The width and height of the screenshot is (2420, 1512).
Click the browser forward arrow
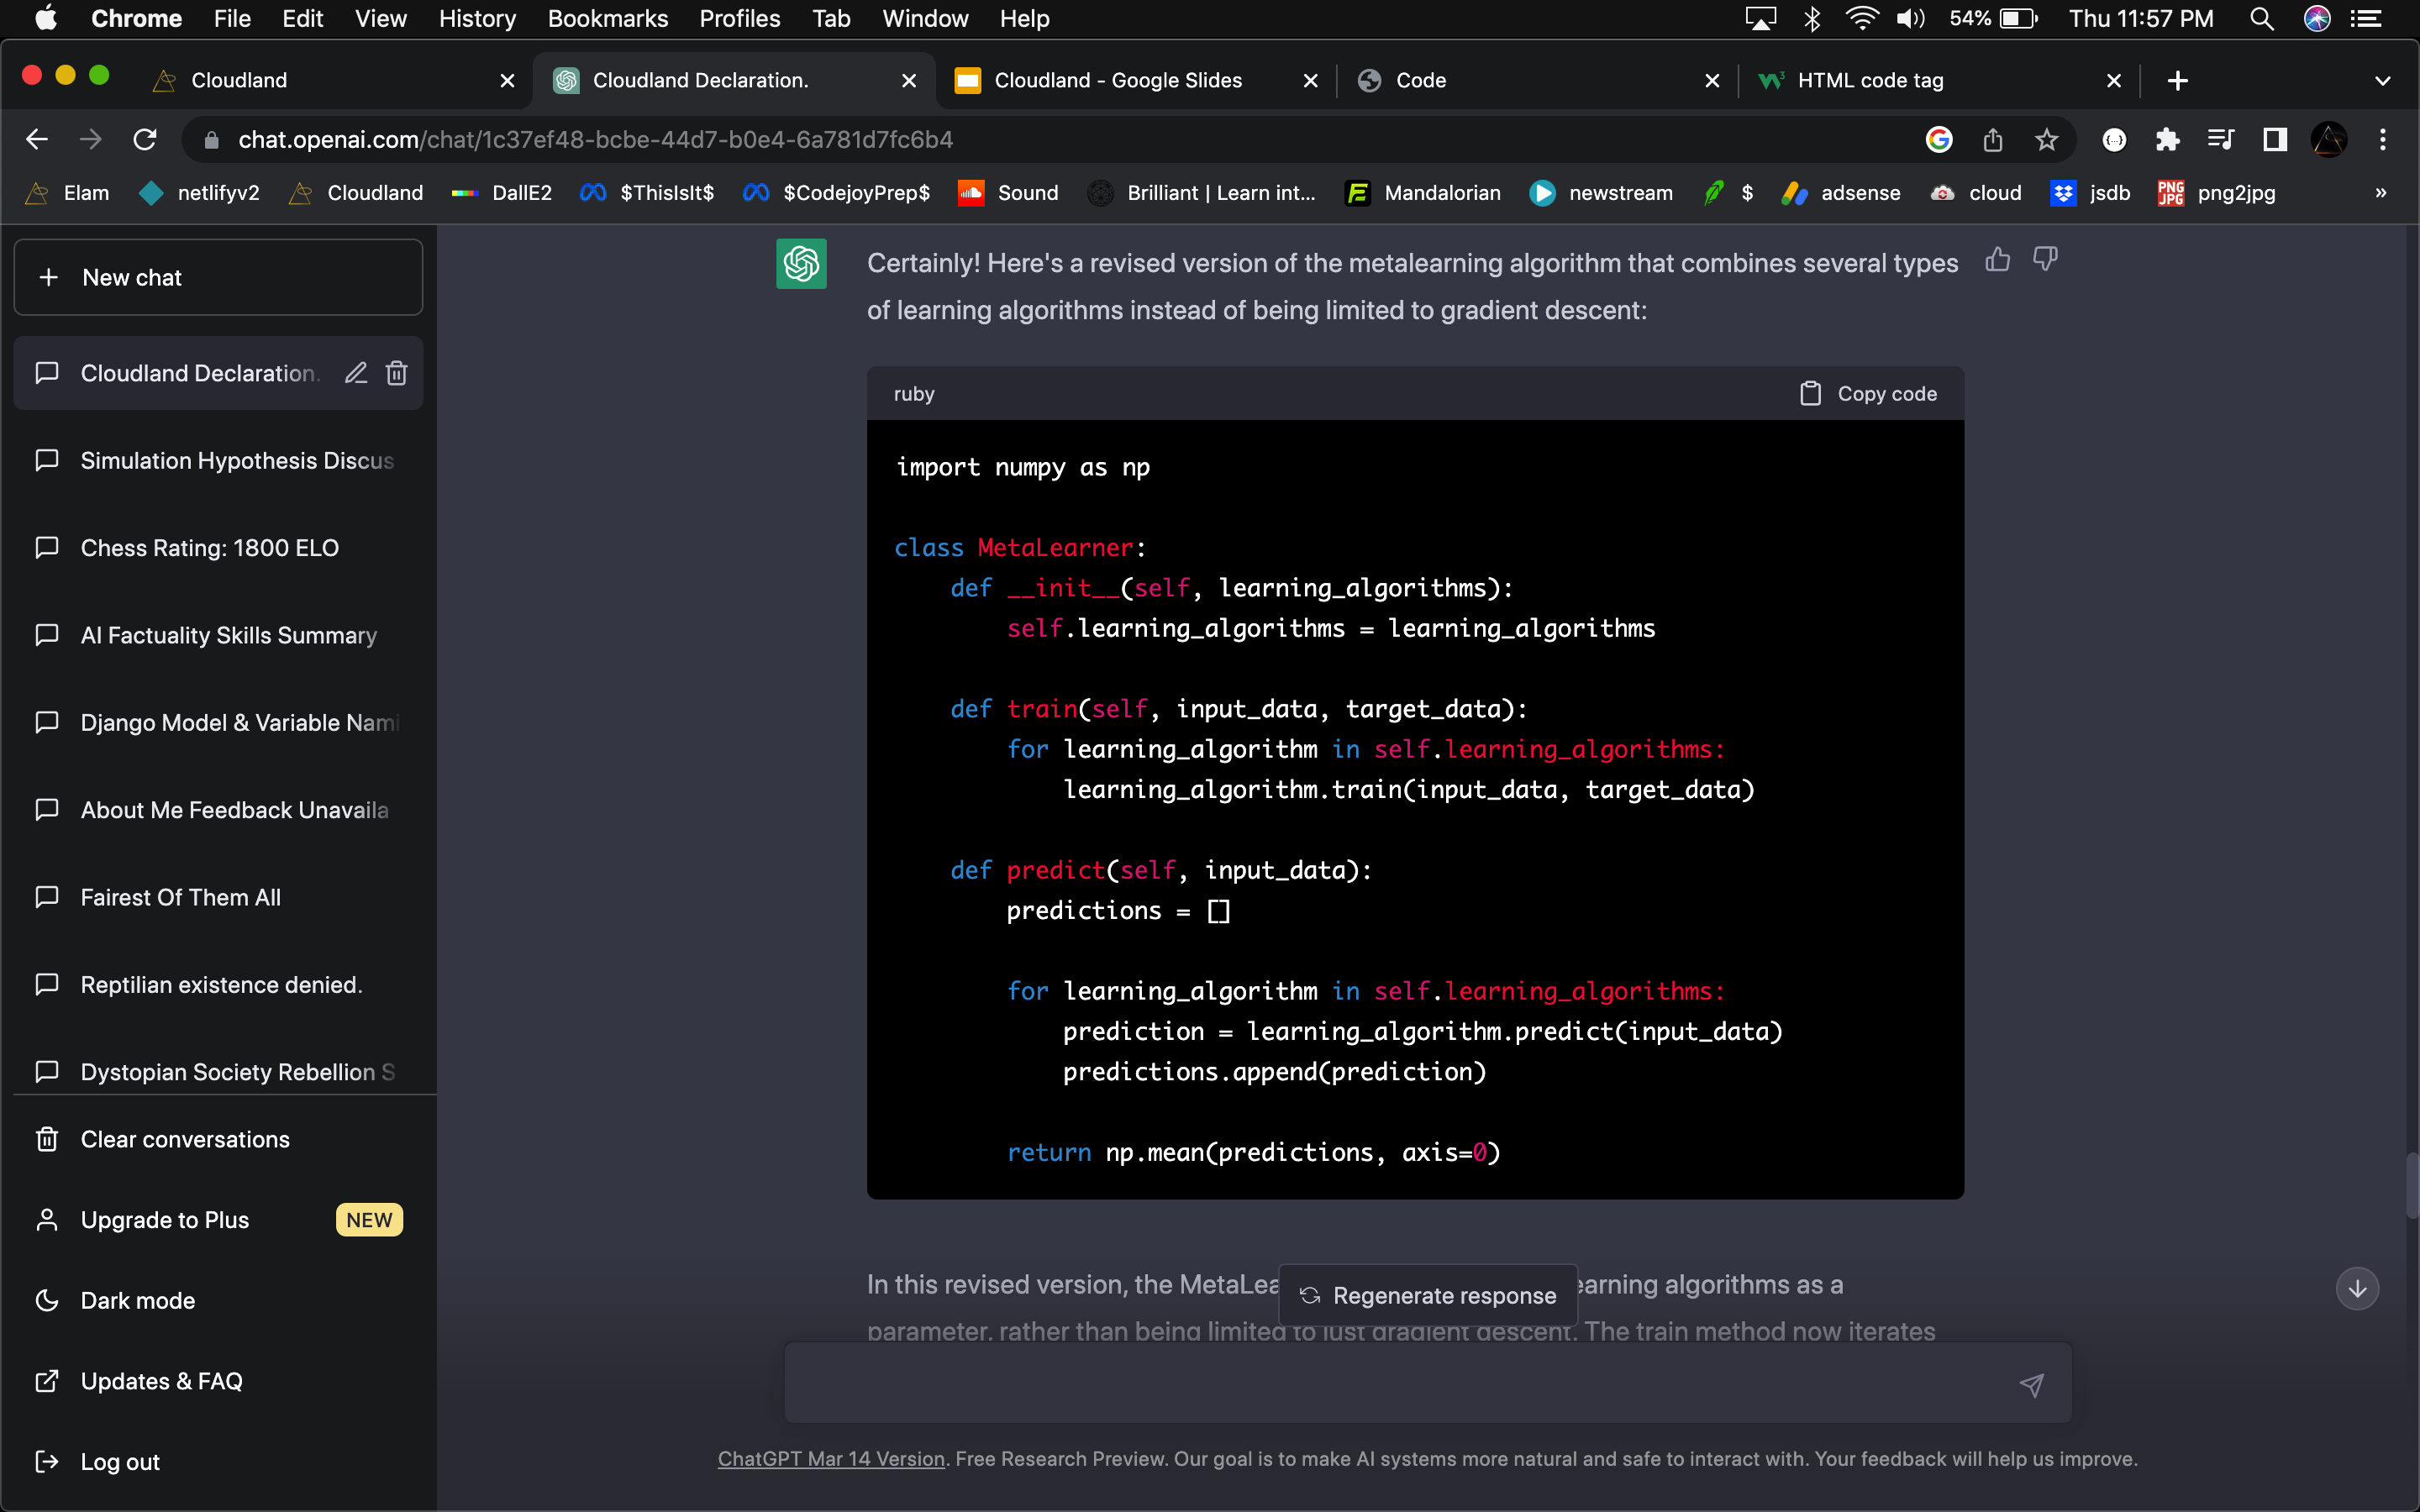[x=91, y=139]
